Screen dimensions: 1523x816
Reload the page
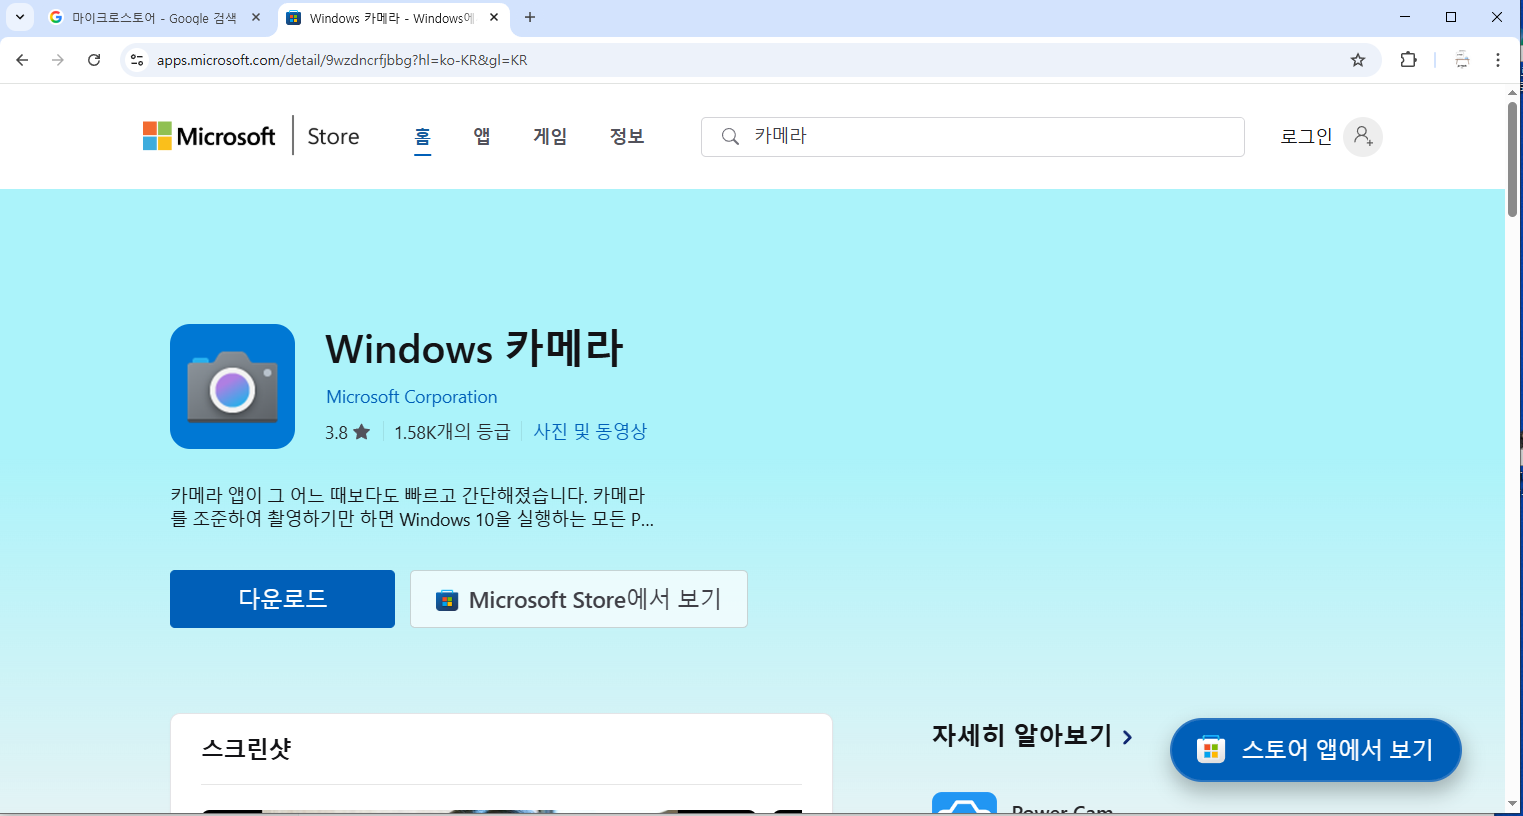pyautogui.click(x=94, y=60)
